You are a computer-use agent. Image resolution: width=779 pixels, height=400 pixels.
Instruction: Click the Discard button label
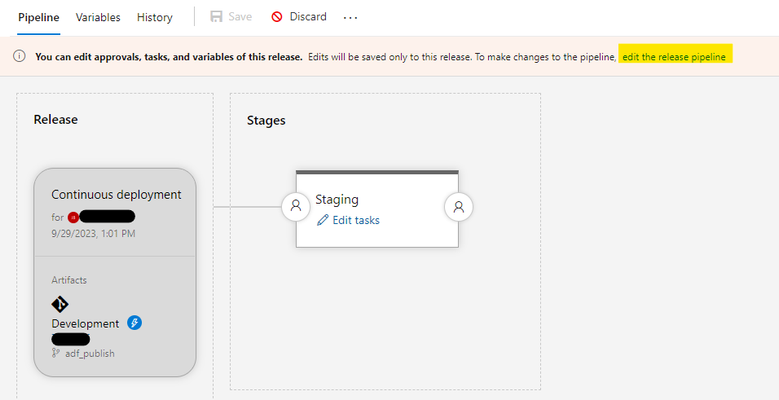pos(308,17)
